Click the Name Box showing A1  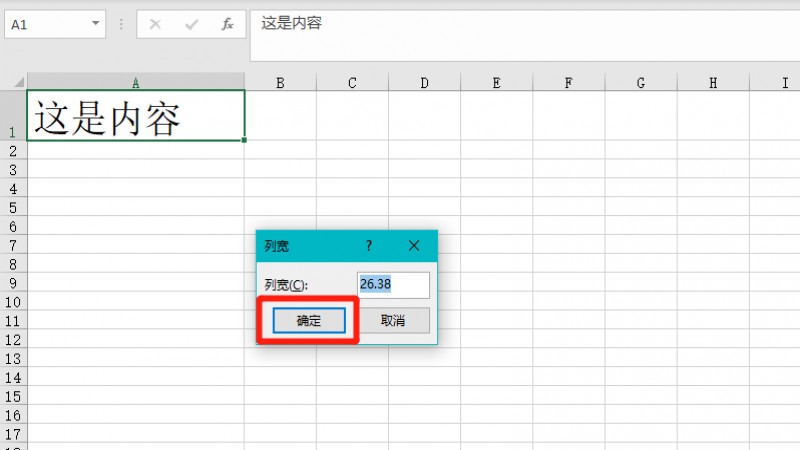coord(47,24)
